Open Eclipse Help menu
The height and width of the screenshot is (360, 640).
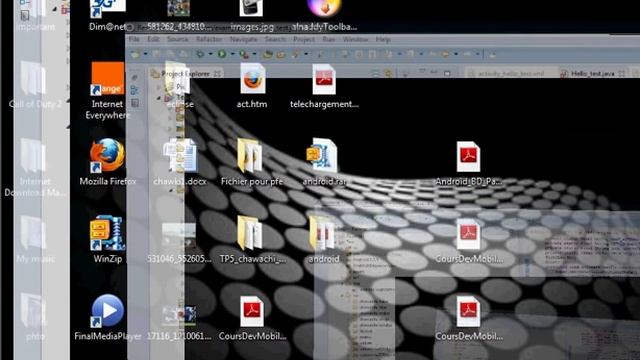pos(383,39)
